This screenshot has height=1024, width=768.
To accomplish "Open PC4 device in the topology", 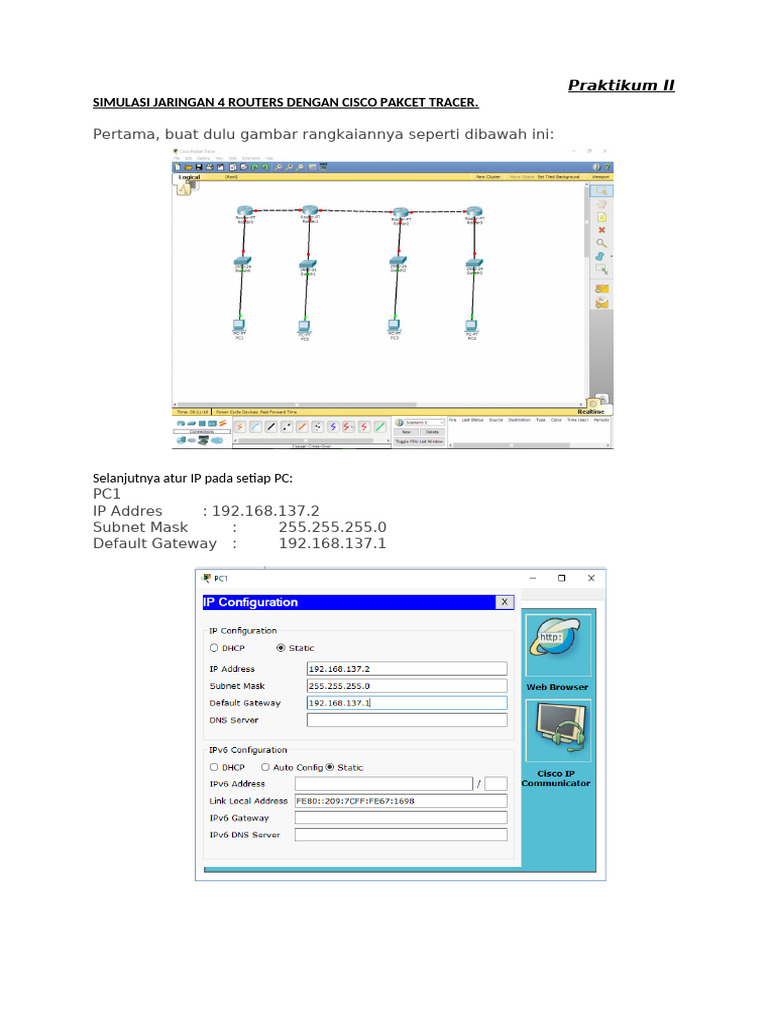I will [x=471, y=325].
